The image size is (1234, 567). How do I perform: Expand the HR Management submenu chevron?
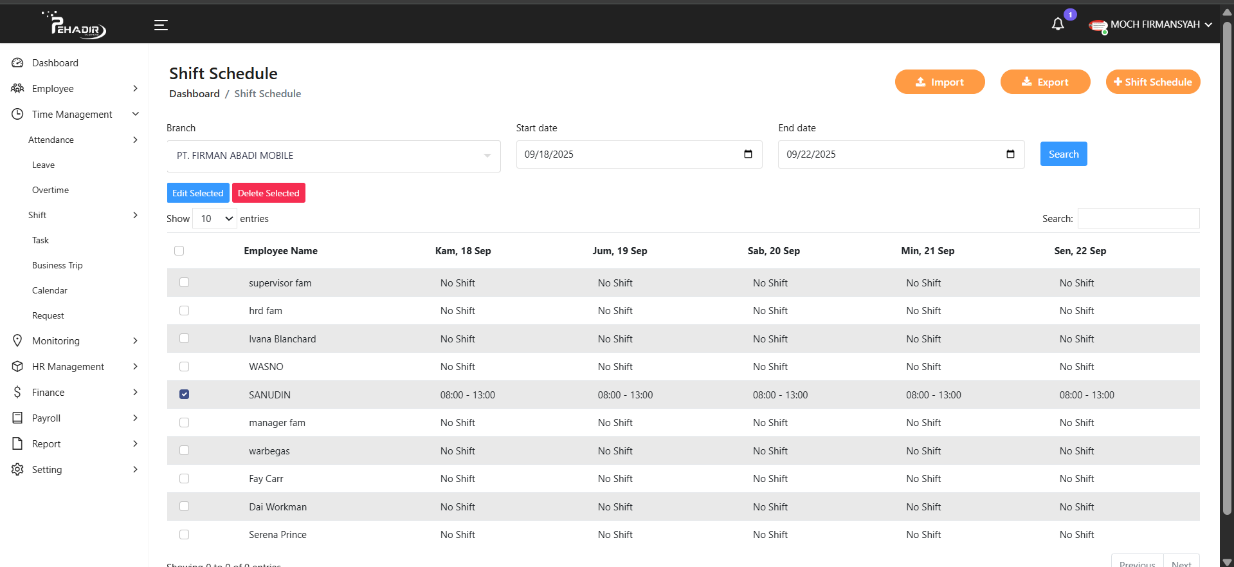click(x=135, y=367)
